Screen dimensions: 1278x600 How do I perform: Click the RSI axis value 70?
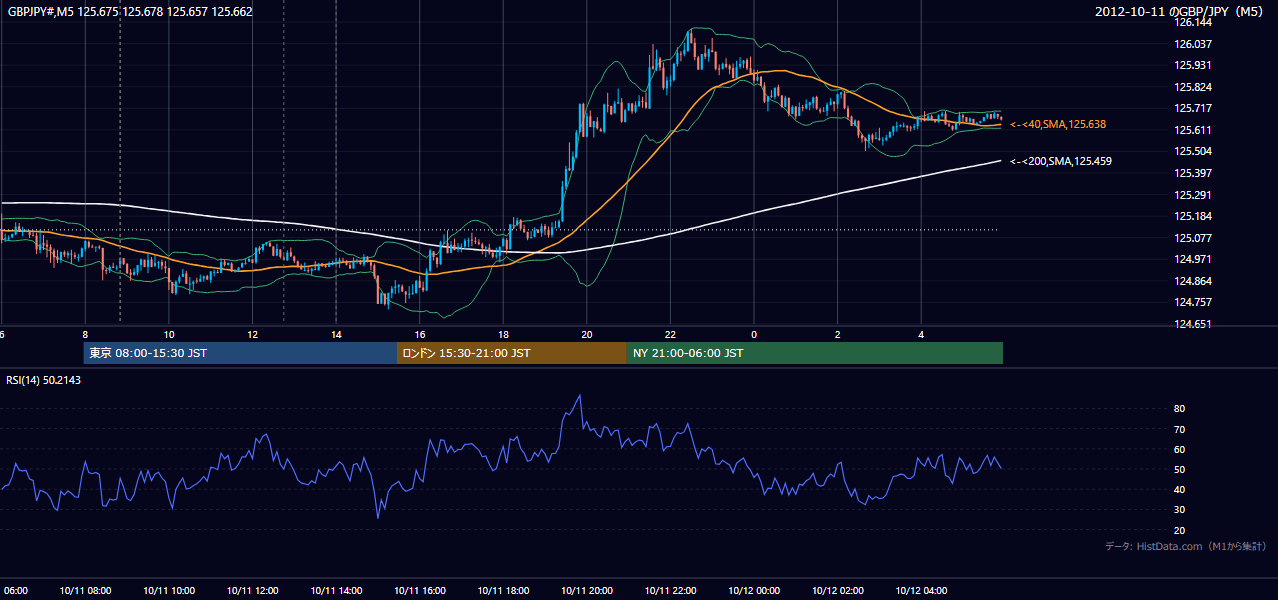pos(1180,429)
